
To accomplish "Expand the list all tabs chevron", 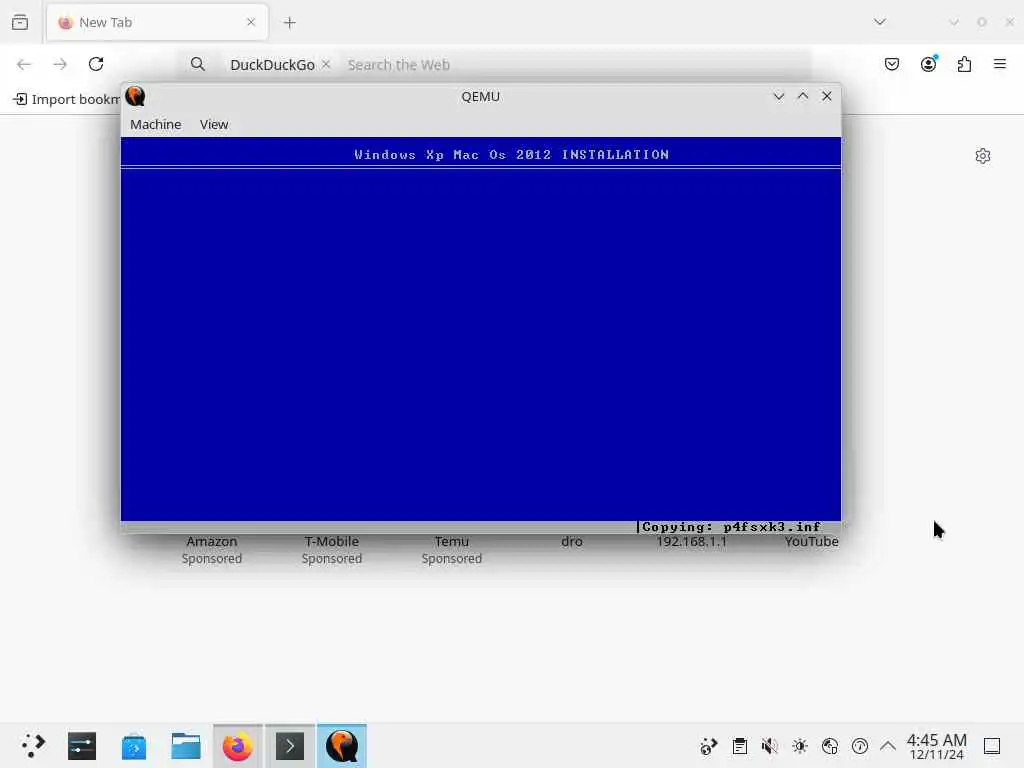I will [880, 22].
